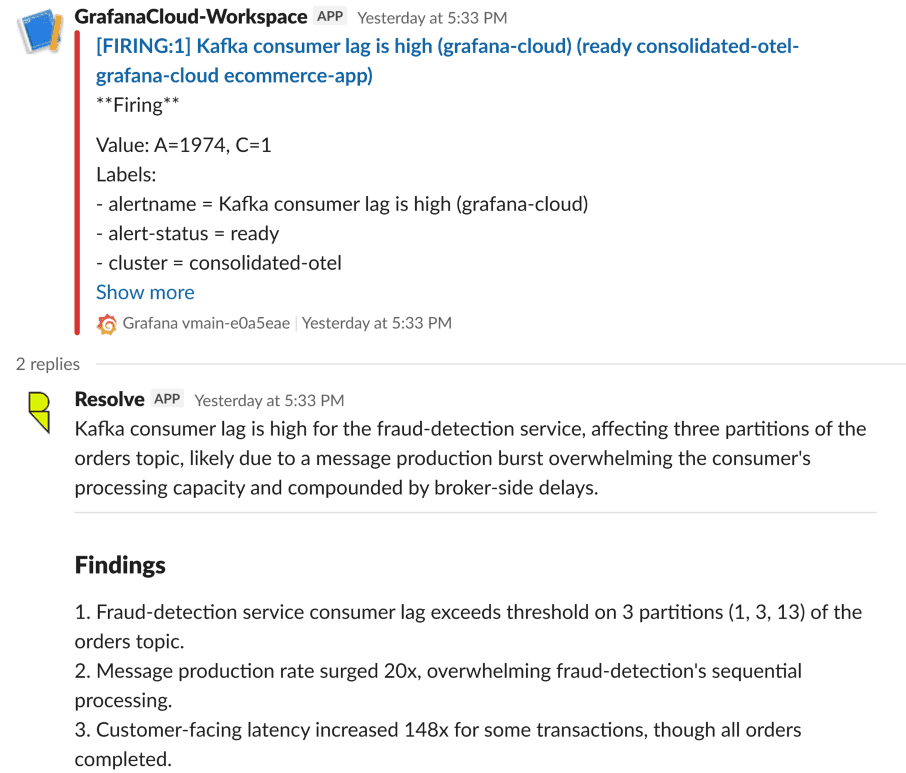Click the red attachment color bar
Screen dimensions: 906x773
[77, 181]
